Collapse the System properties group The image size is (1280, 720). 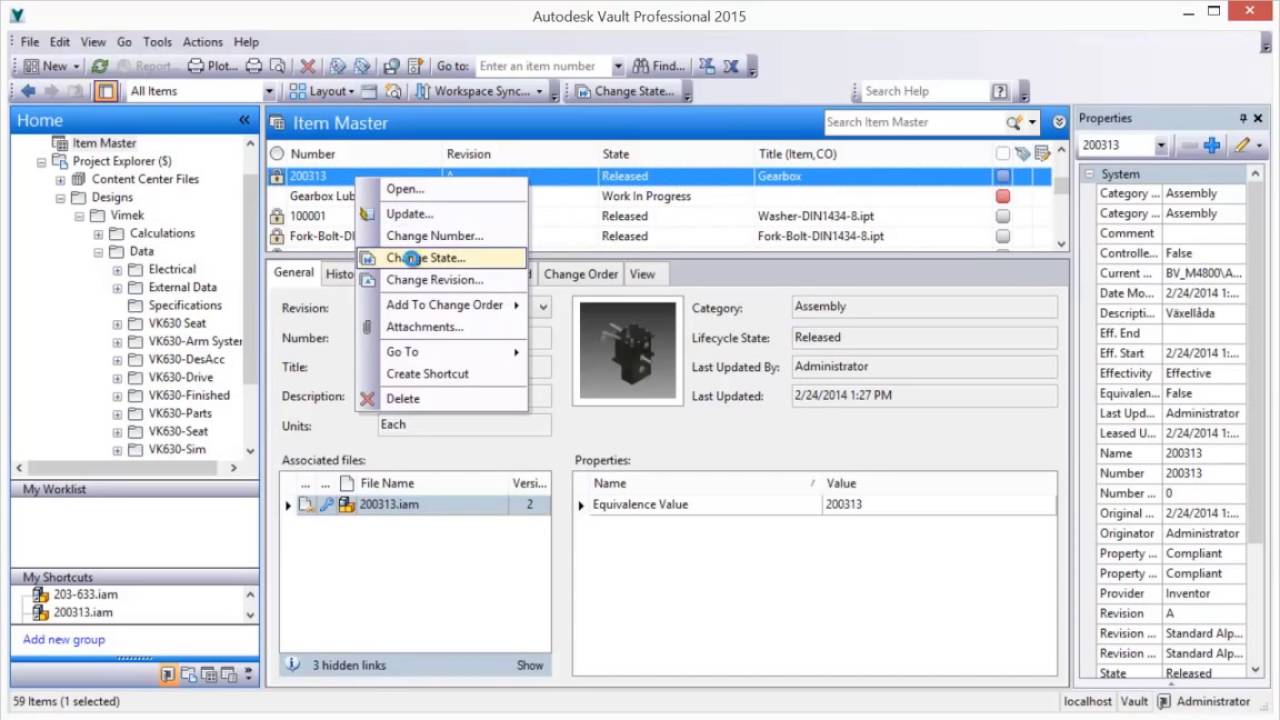pos(1089,174)
